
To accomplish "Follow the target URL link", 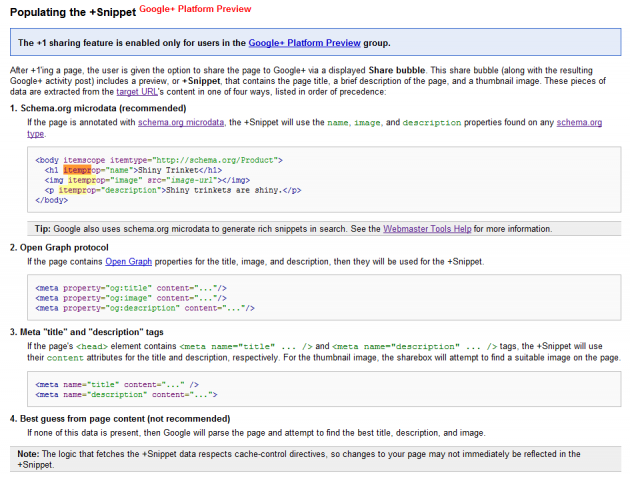I will click(137, 92).
